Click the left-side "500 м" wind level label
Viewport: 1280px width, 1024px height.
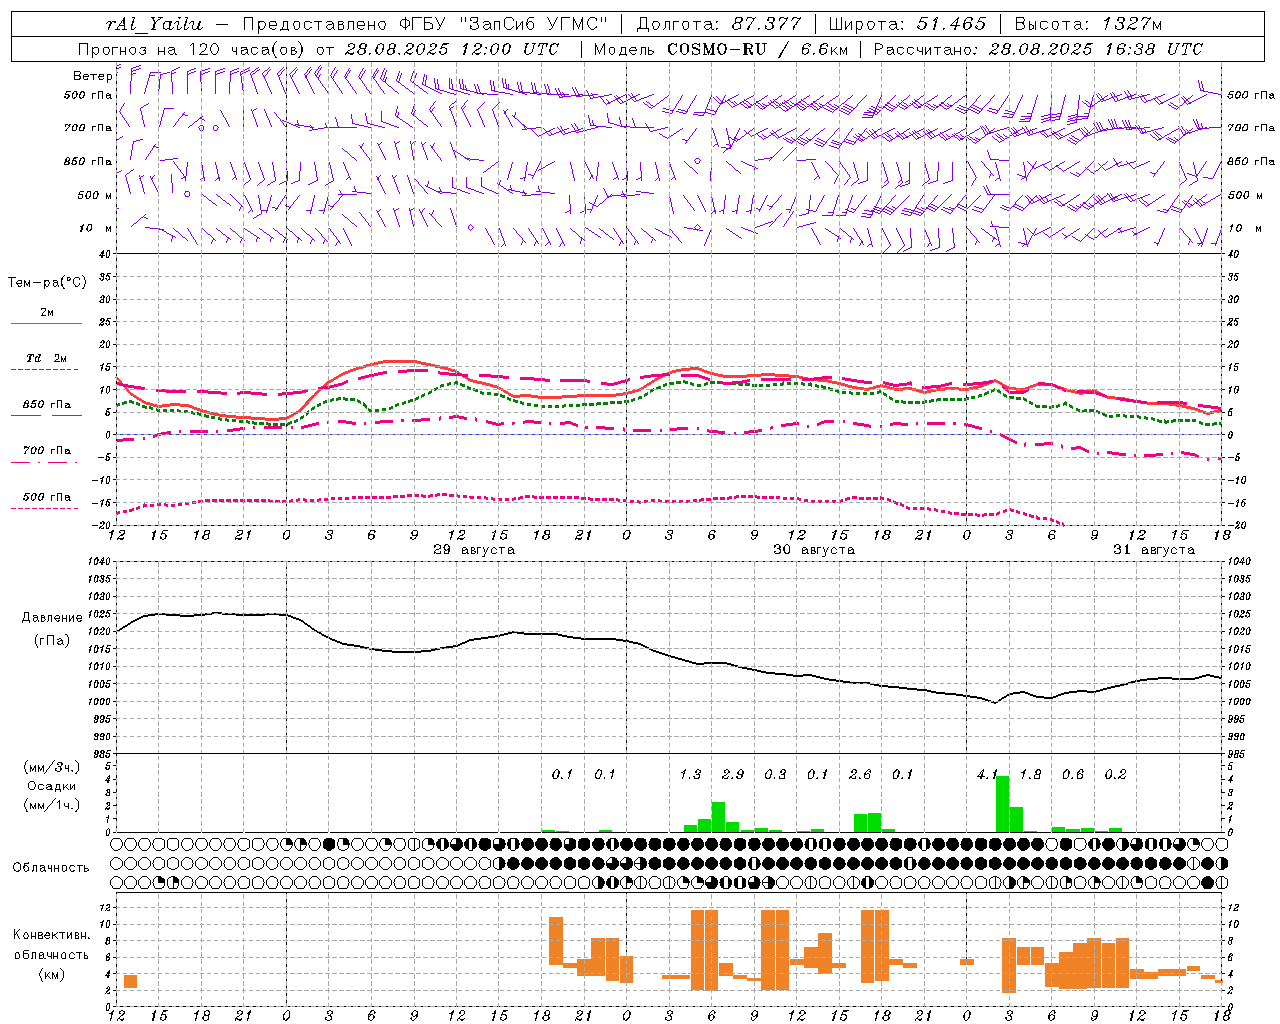95,195
